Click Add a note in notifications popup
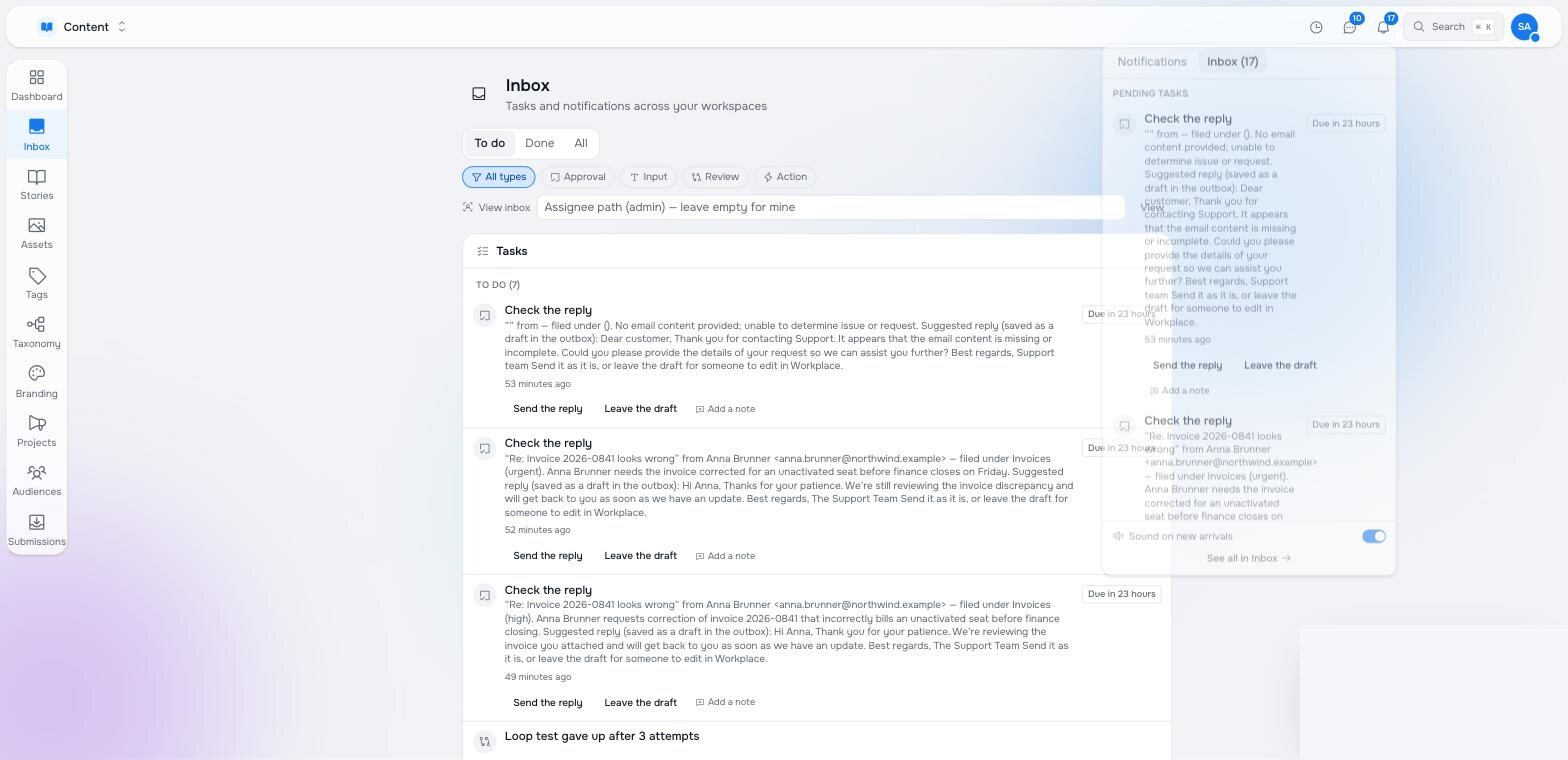 click(x=1179, y=391)
